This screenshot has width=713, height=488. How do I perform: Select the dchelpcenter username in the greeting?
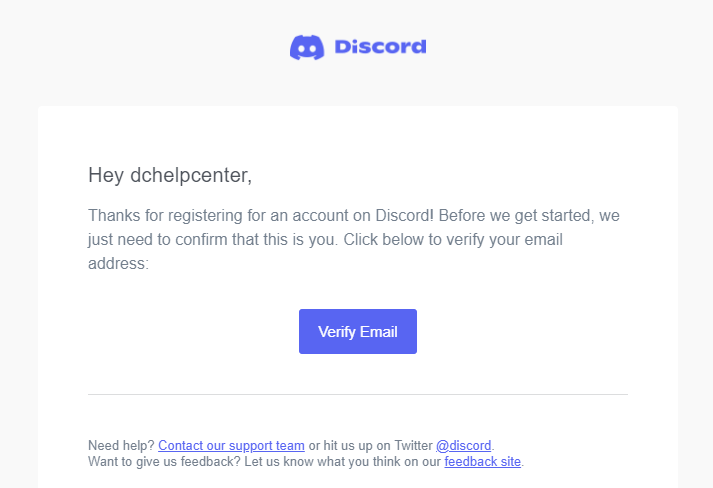coord(191,175)
